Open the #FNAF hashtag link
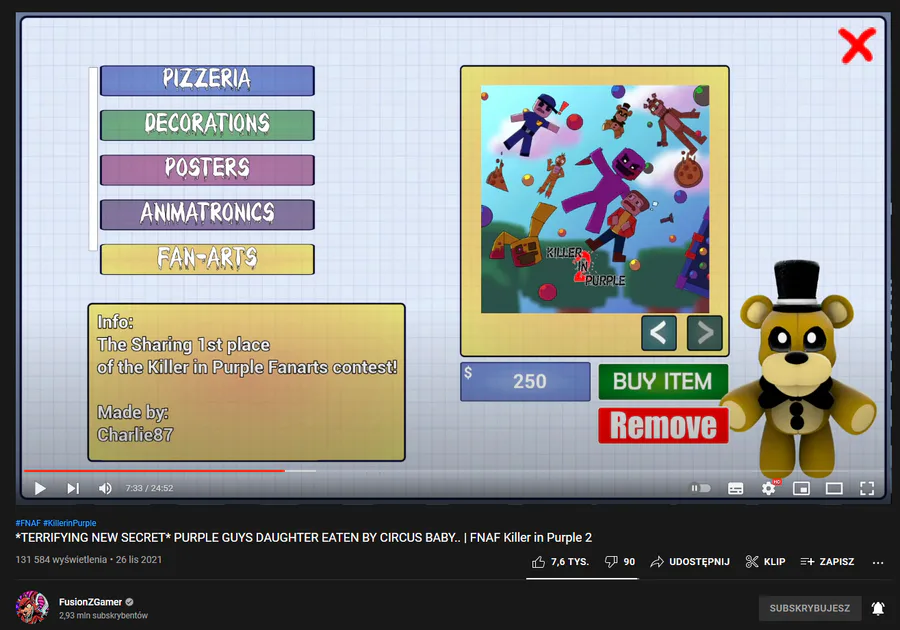The image size is (900, 630). (28, 523)
